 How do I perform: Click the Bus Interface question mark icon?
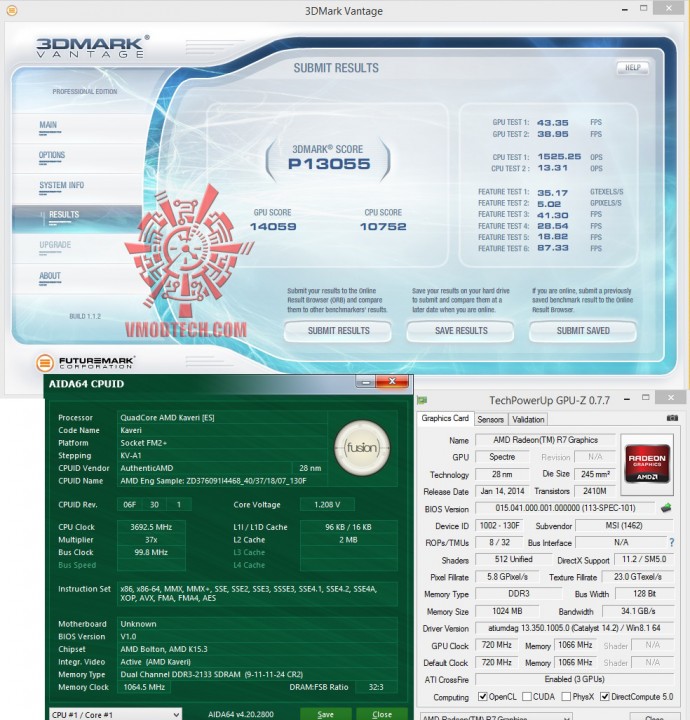tap(672, 542)
